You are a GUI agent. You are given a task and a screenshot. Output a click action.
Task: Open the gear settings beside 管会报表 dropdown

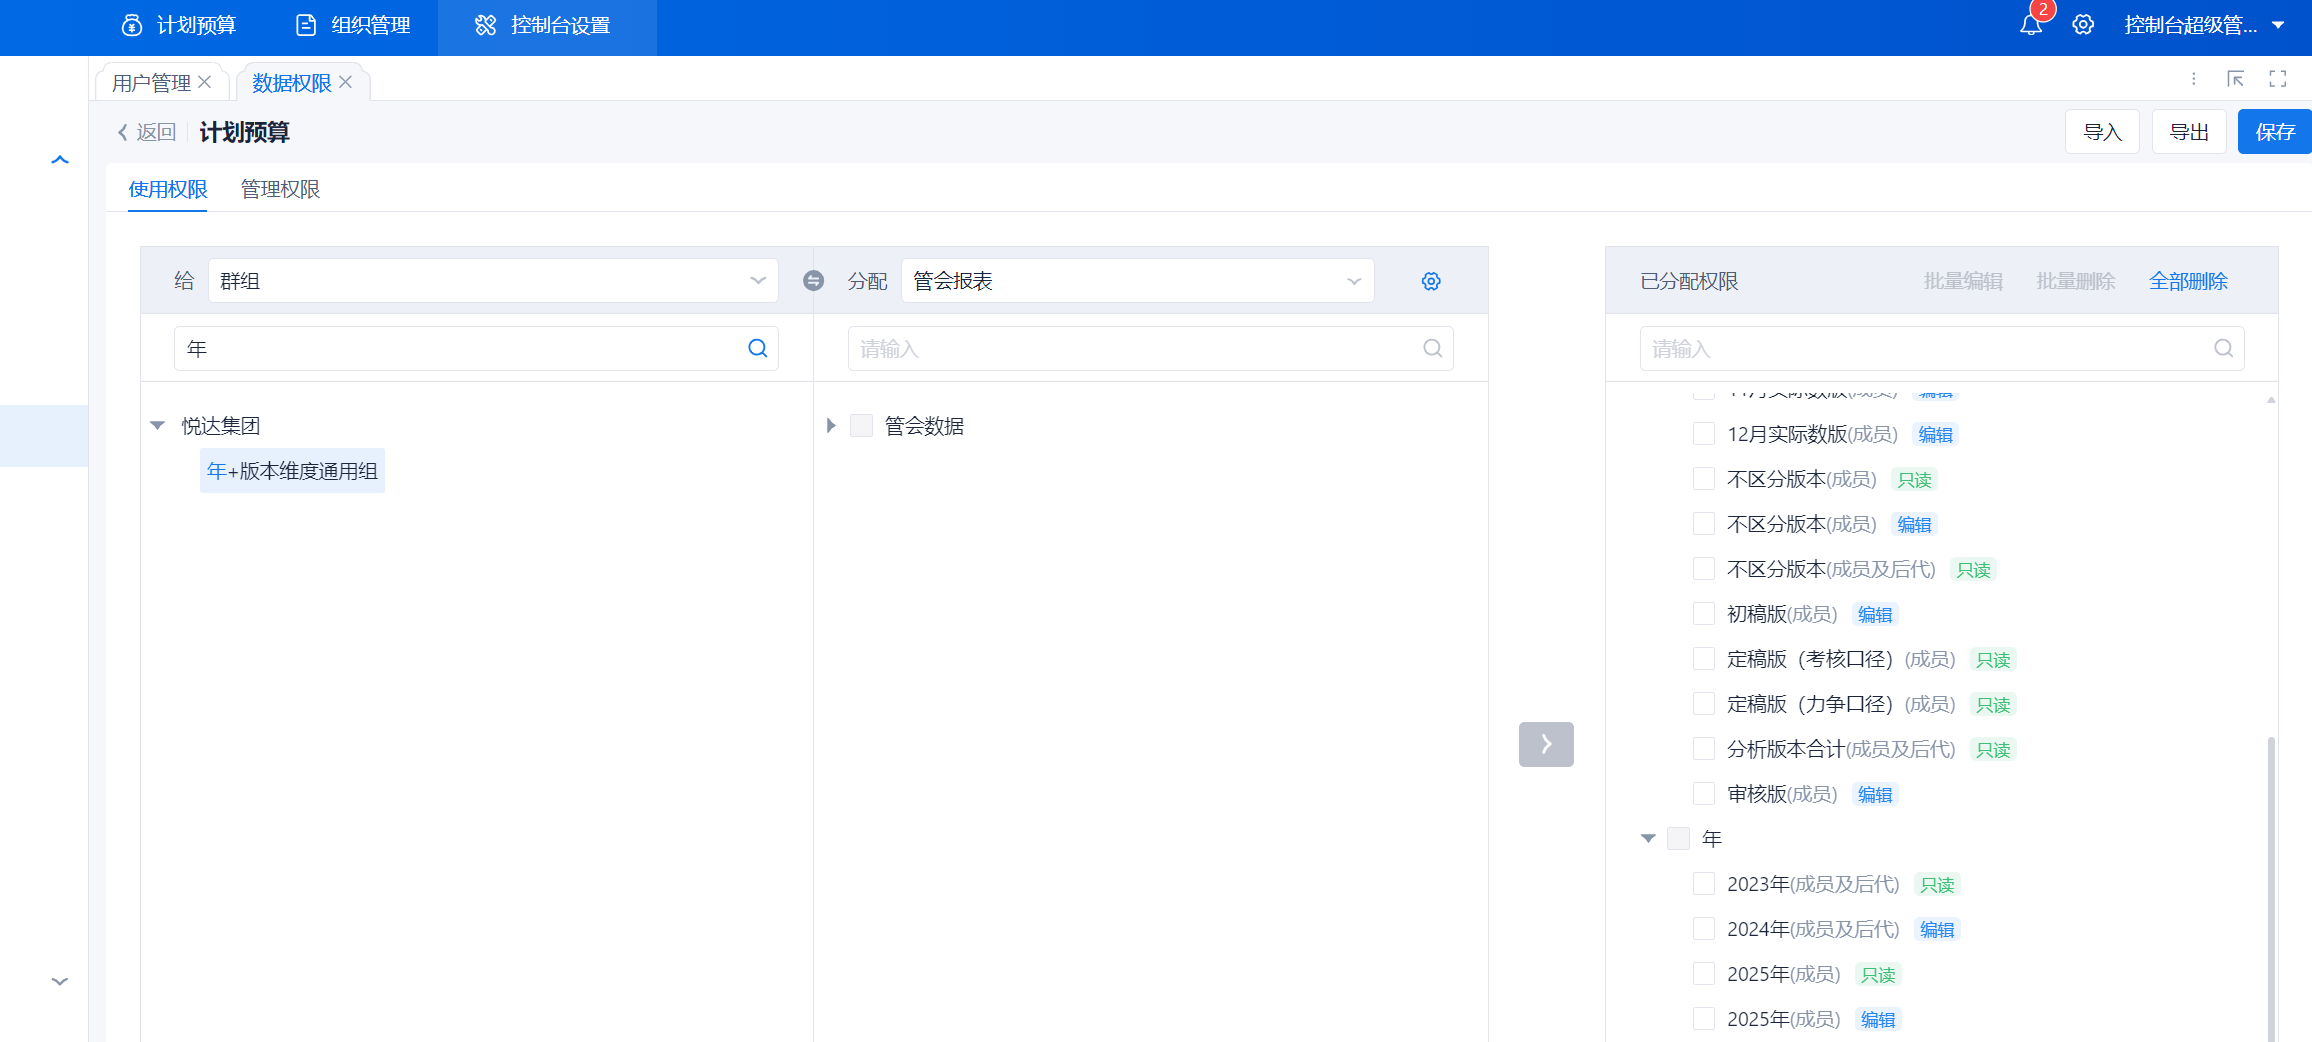(x=1431, y=281)
